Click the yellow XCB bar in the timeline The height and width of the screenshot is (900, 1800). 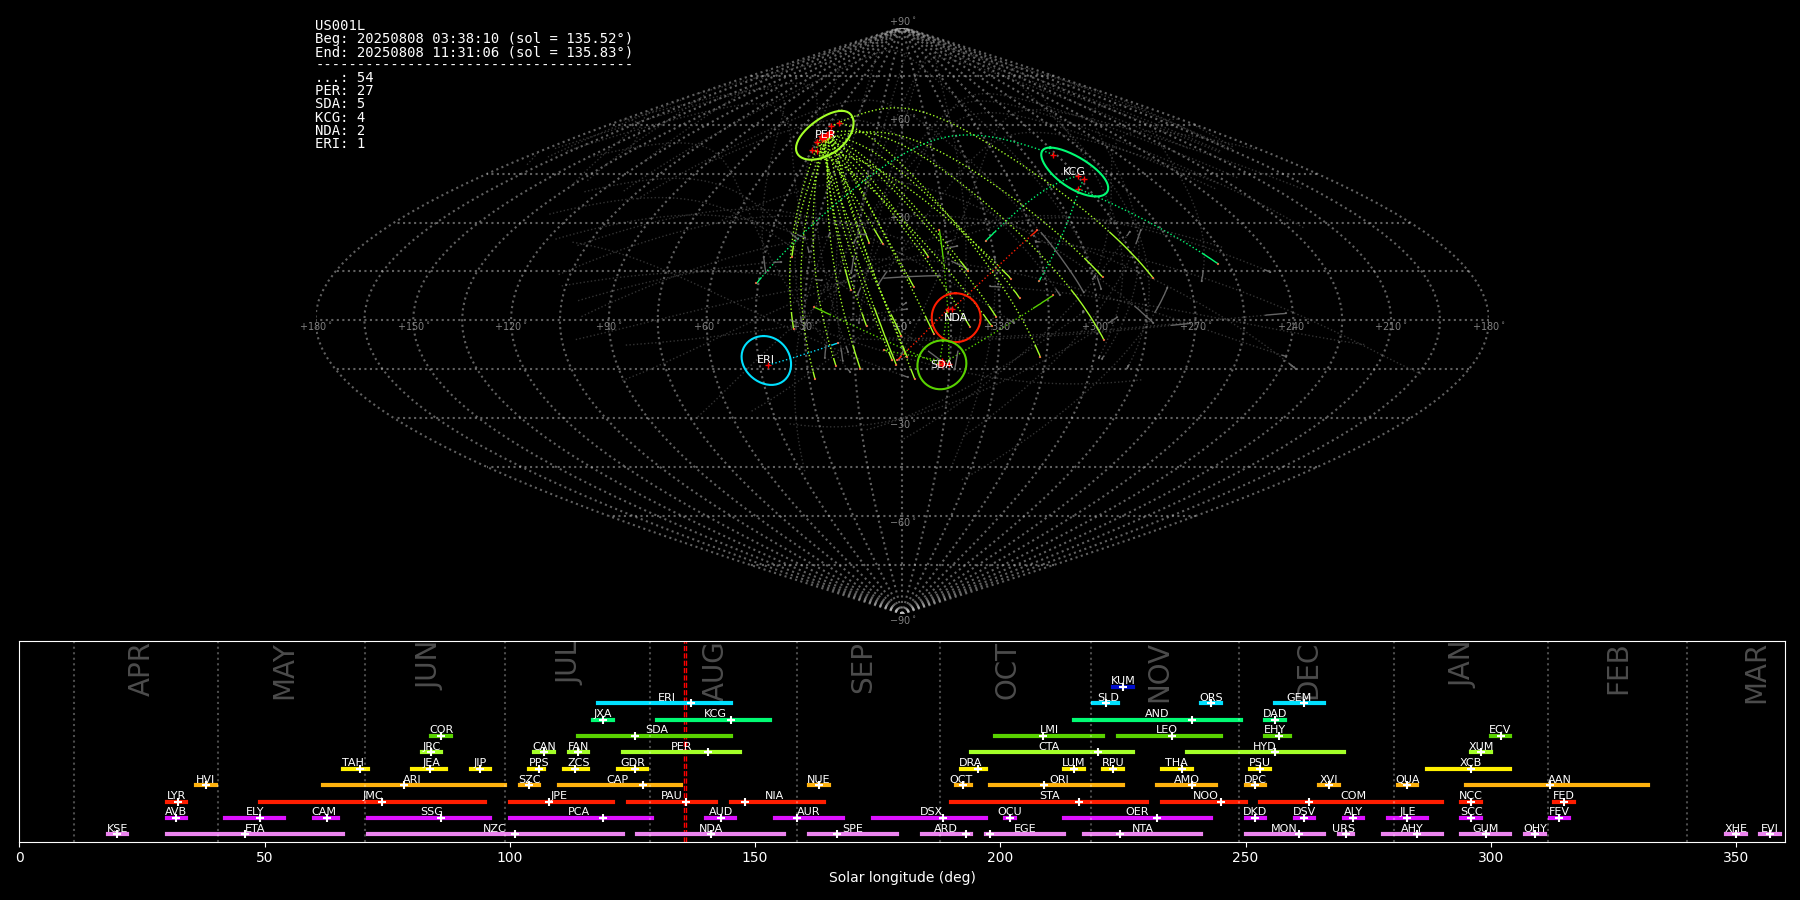point(1468,769)
